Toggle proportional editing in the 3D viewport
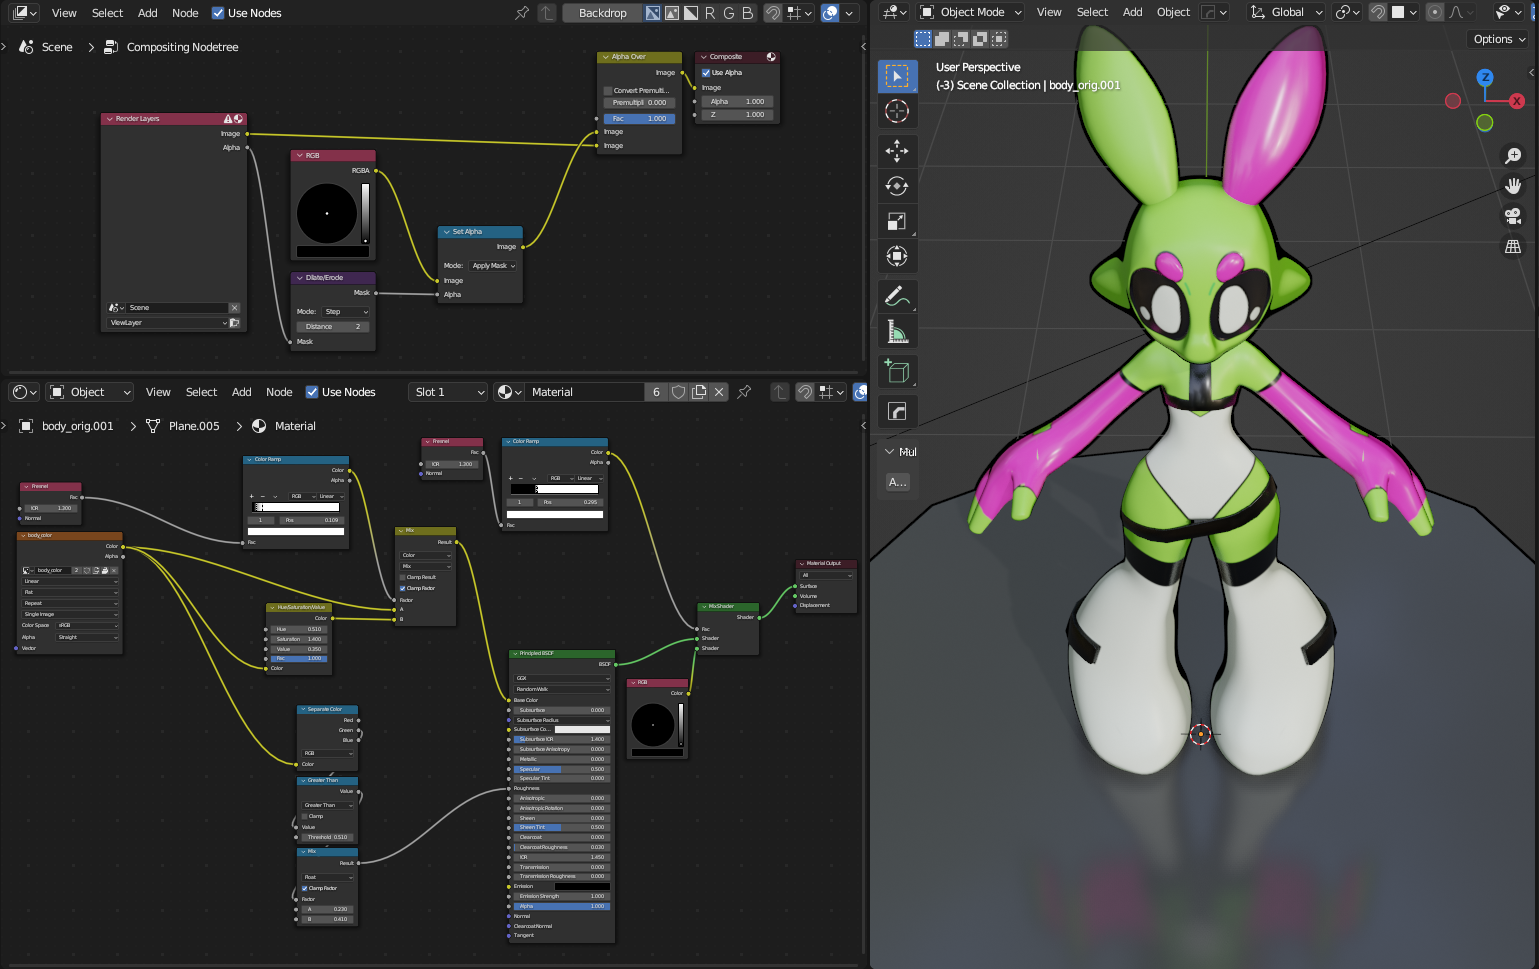 [x=1435, y=12]
